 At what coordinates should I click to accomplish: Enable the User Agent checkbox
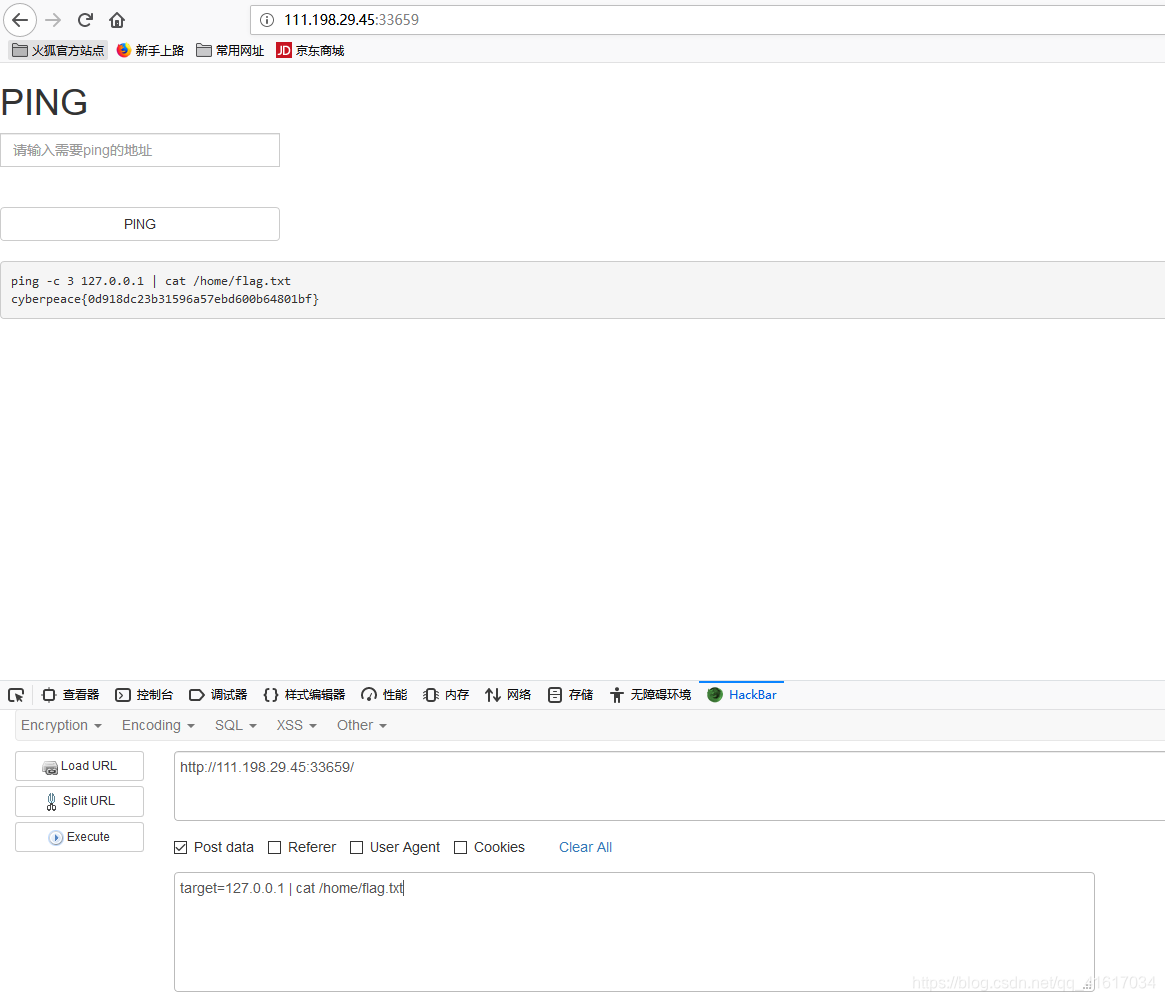click(357, 847)
